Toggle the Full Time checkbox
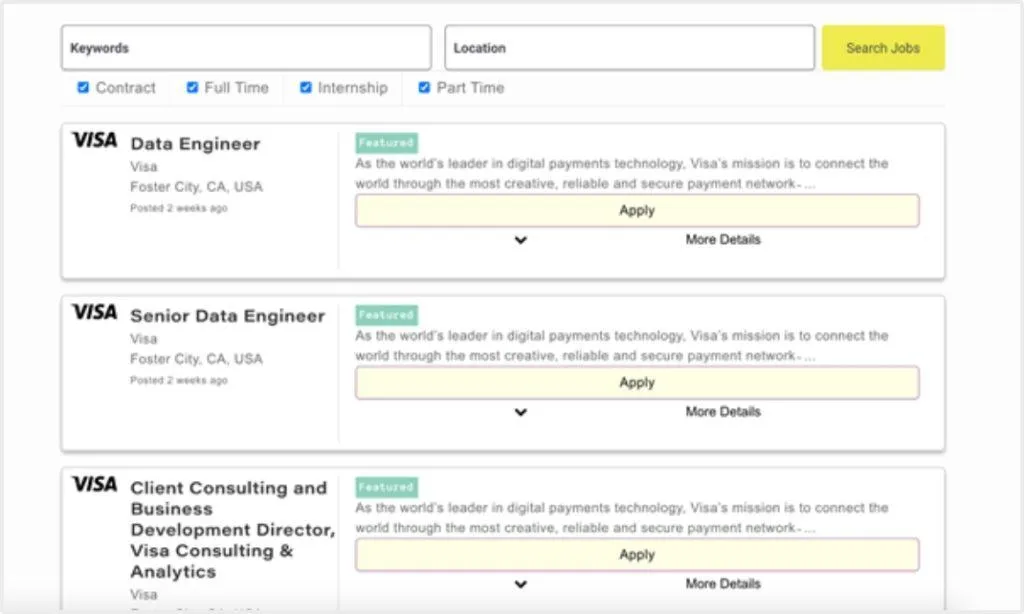1024x614 pixels. (192, 88)
